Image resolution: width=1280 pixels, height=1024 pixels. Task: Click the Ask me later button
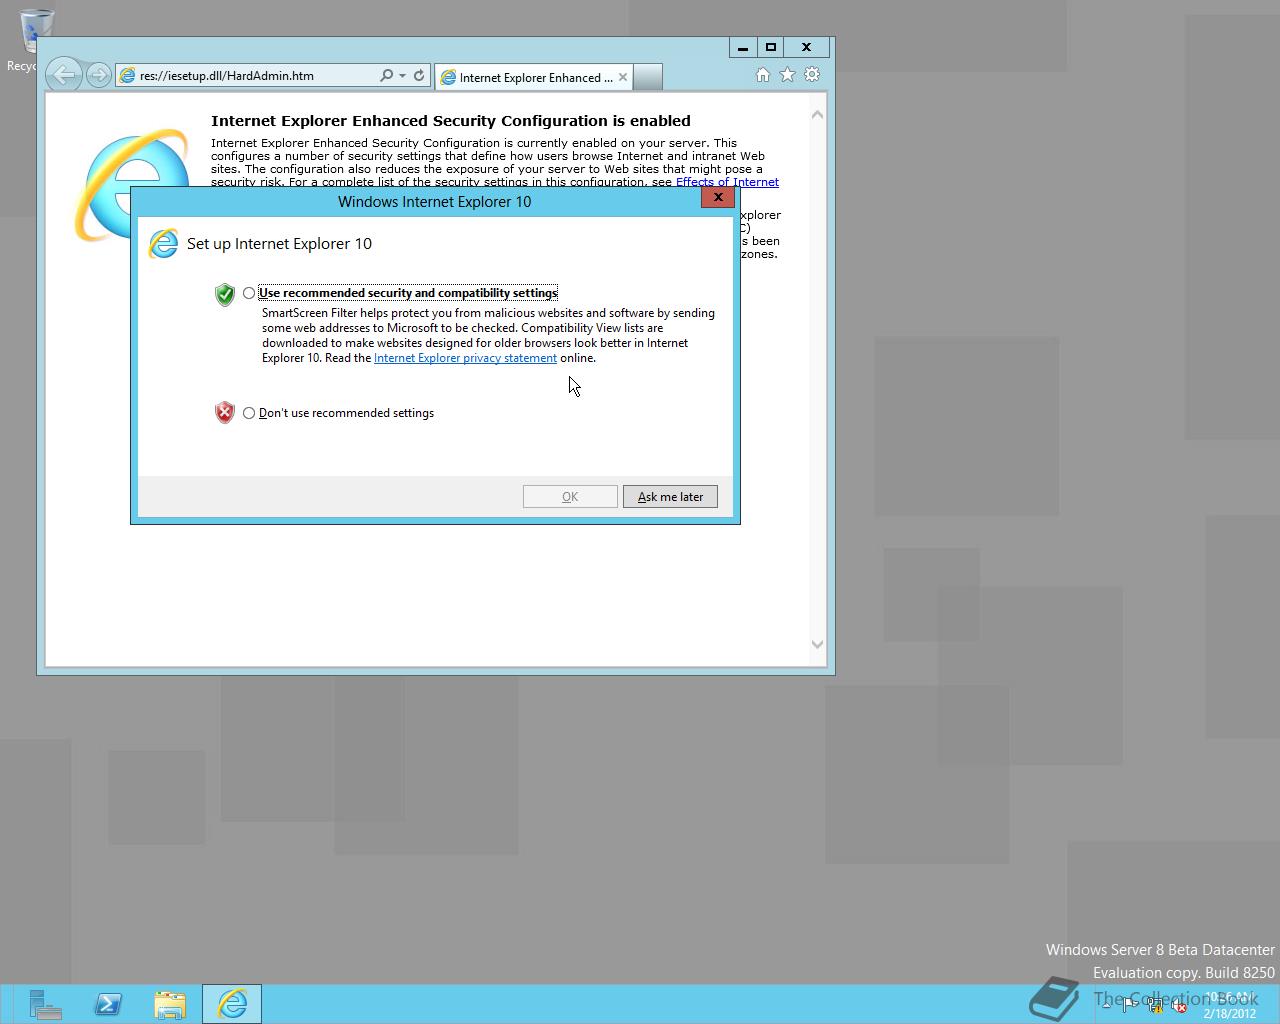tap(670, 497)
